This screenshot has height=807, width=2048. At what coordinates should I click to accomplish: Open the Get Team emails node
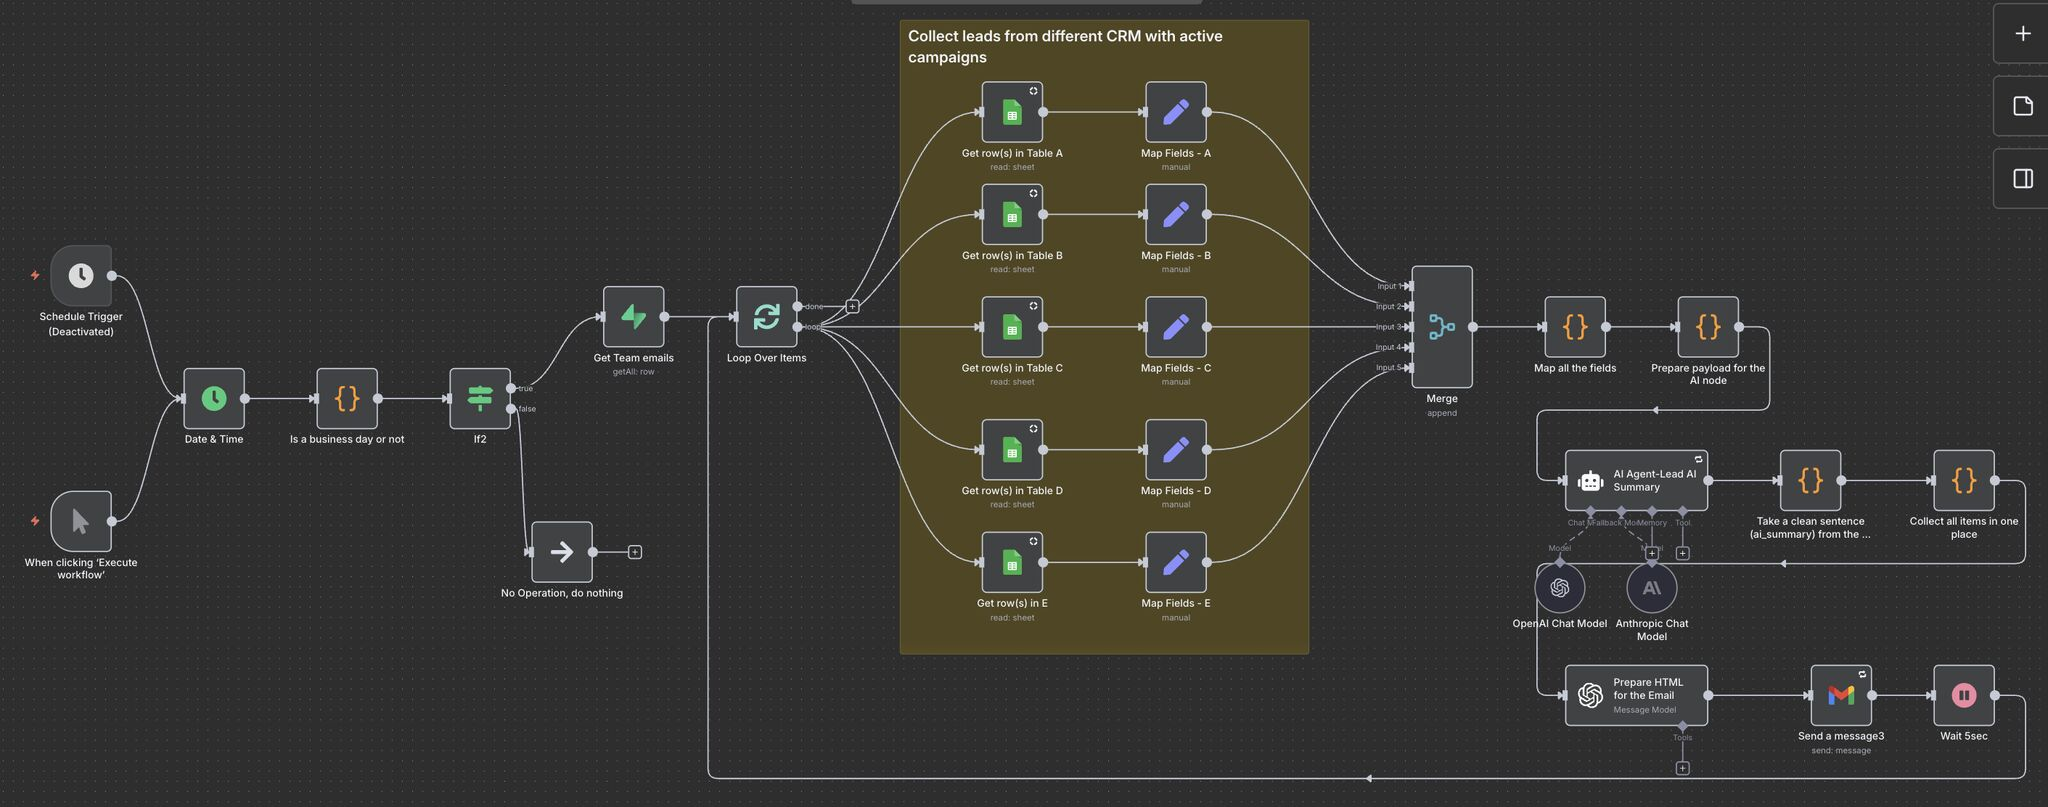633,317
